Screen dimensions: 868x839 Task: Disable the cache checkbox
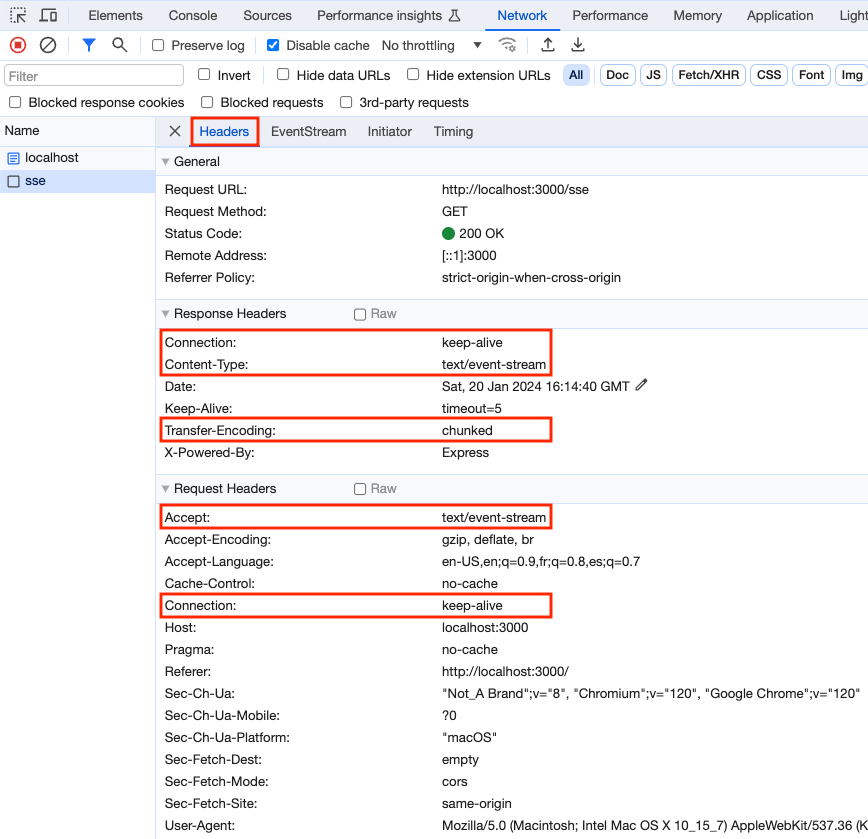273,45
